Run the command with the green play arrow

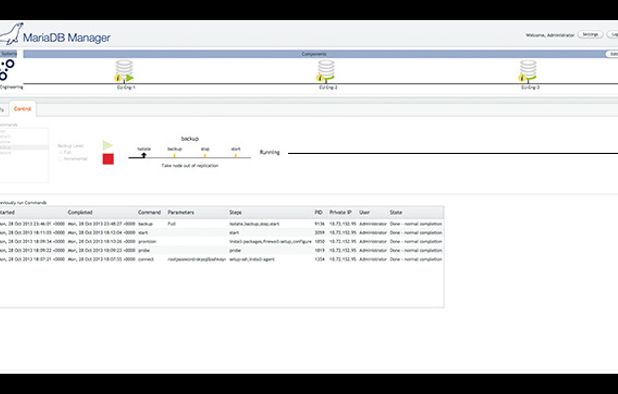coord(107,145)
